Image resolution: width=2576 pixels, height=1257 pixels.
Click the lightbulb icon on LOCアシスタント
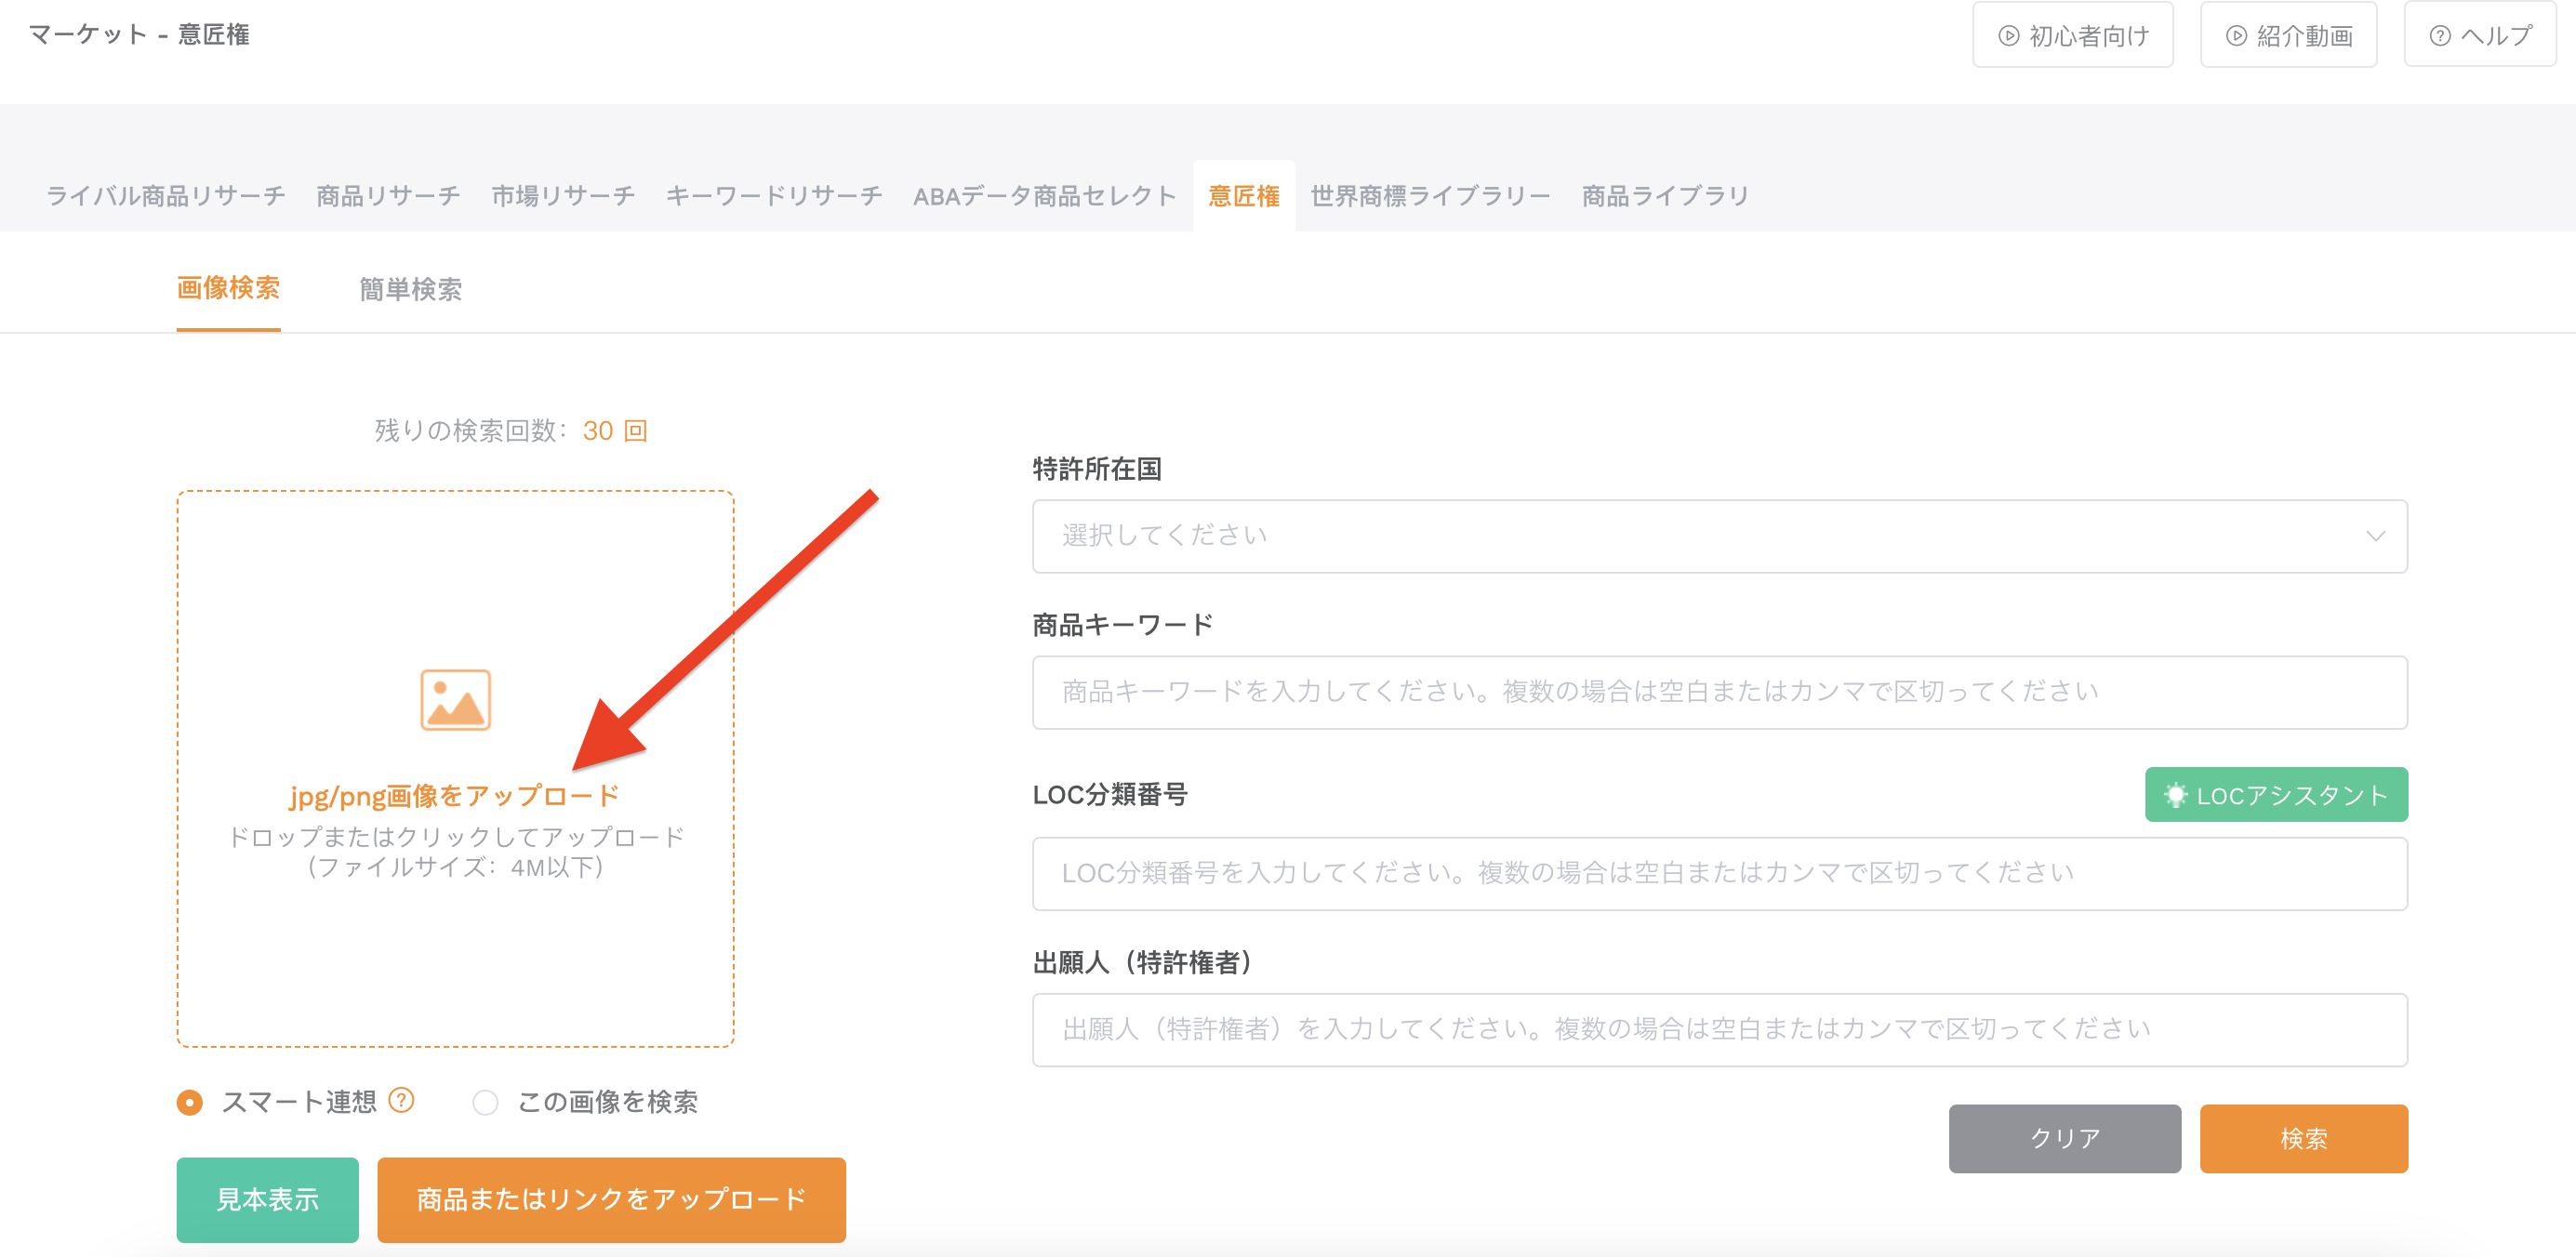tap(2174, 795)
